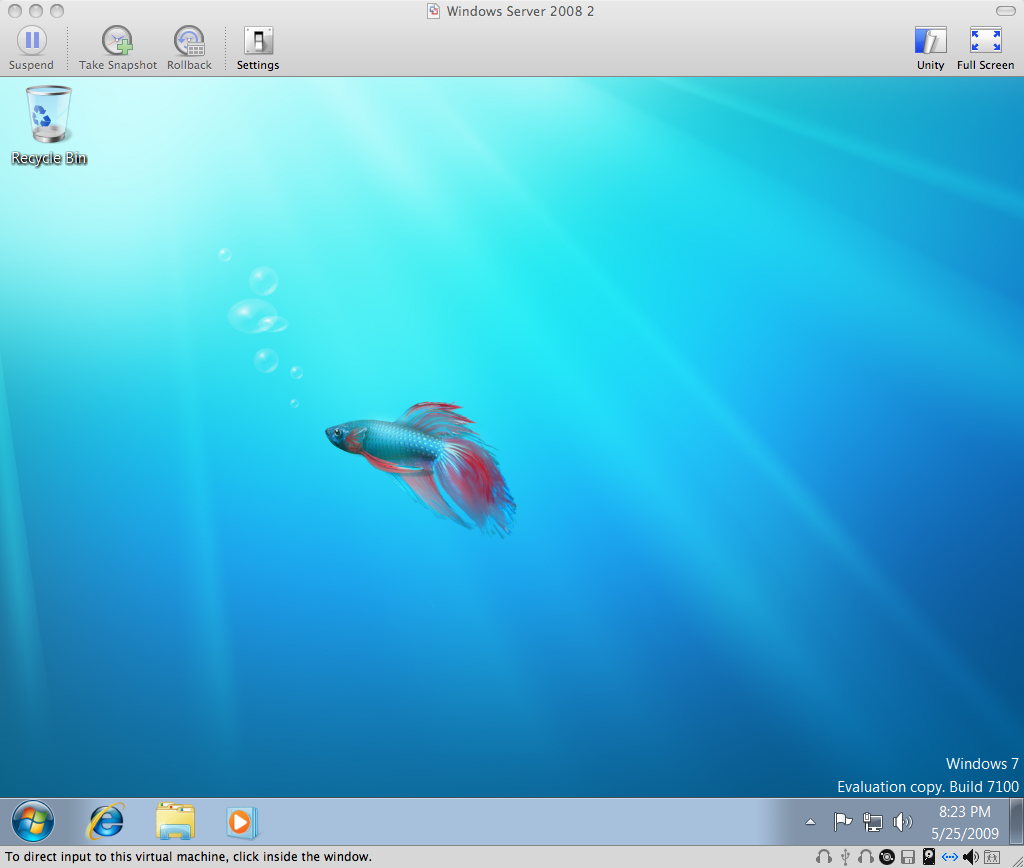Image resolution: width=1024 pixels, height=868 pixels.
Task: Open the Windows volume tray icon
Action: 903,822
